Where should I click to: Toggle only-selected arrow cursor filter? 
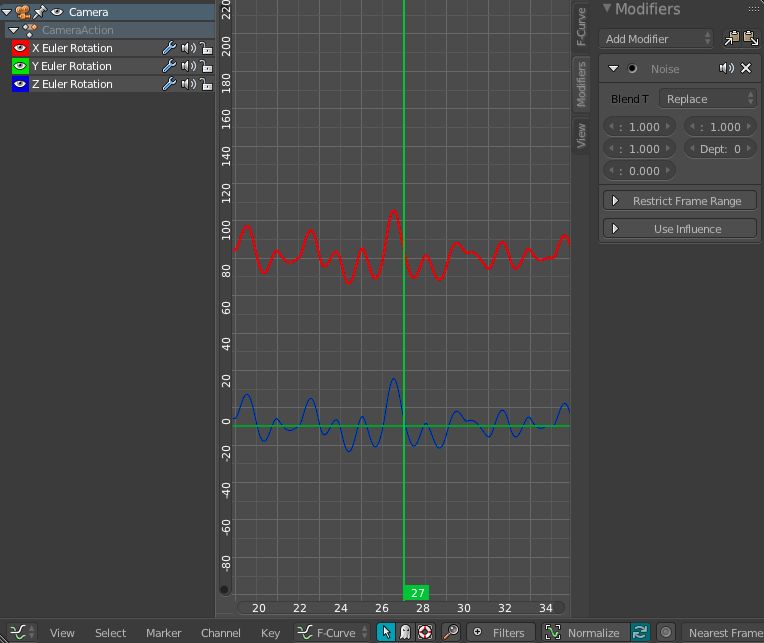pyautogui.click(x=386, y=632)
